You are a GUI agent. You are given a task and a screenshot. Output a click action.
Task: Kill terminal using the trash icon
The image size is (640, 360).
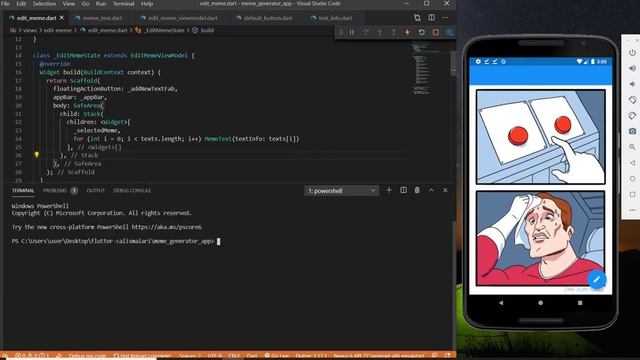[x=417, y=190]
